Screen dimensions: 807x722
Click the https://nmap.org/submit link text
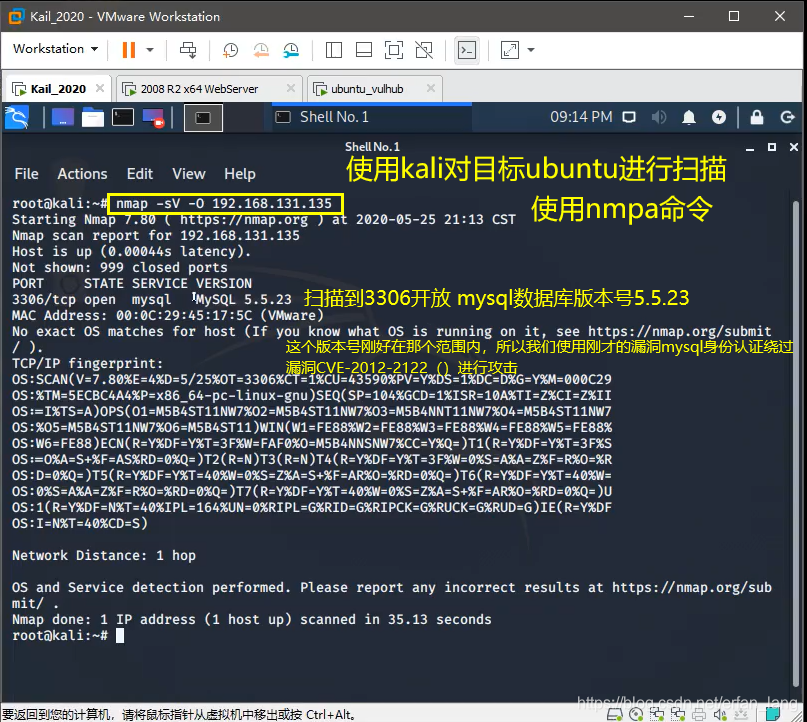pyautogui.click(x=679, y=331)
